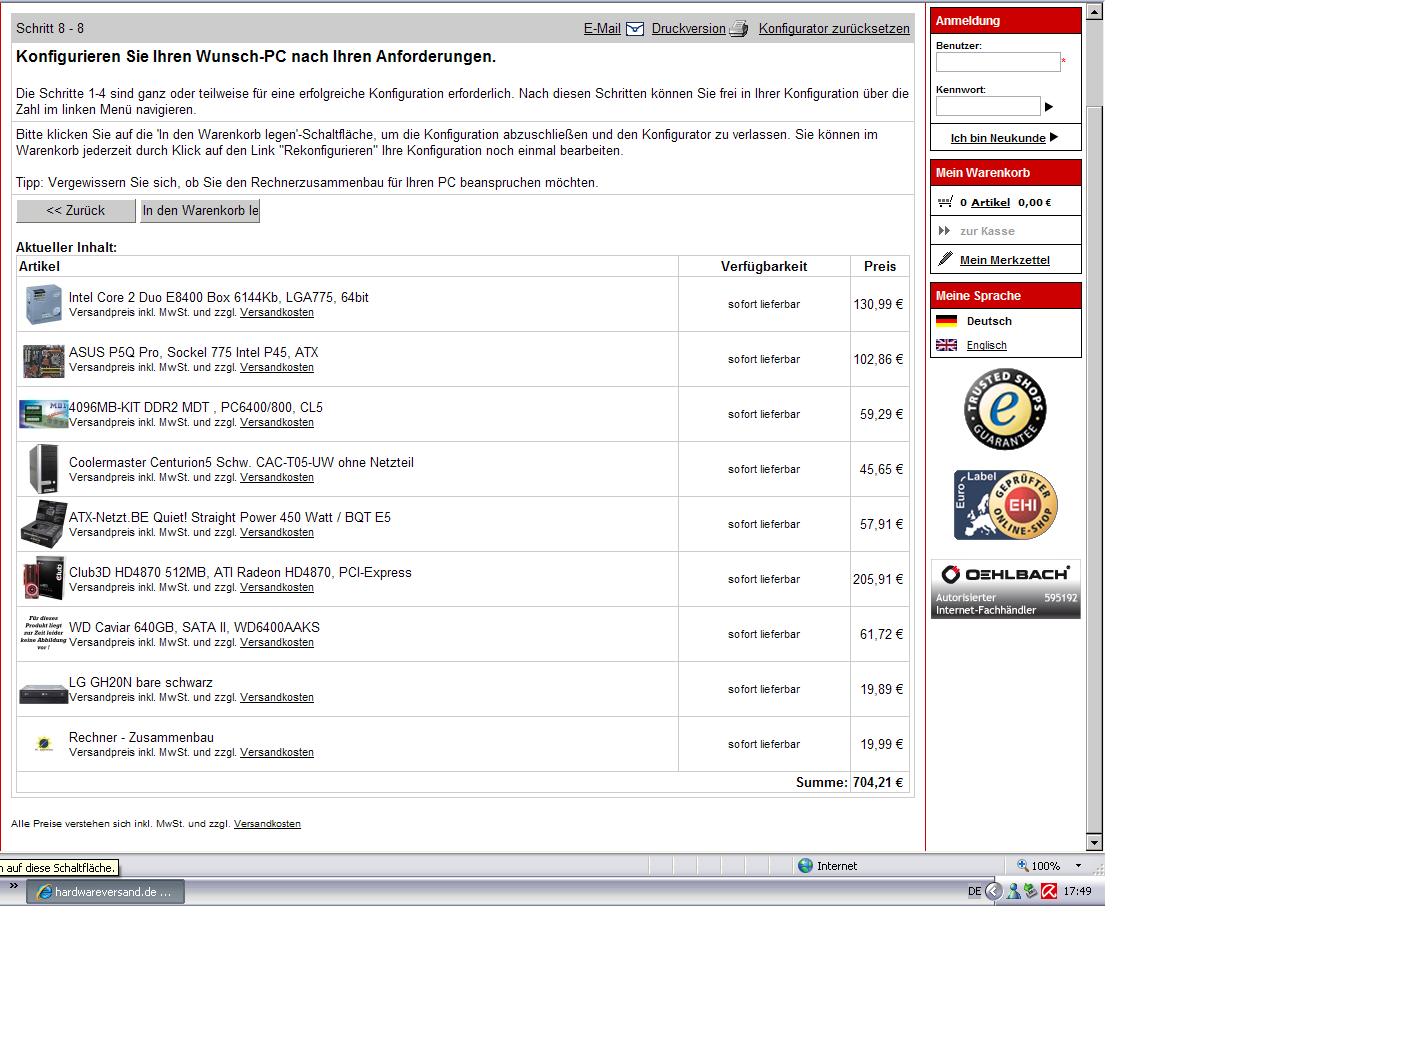Click the 704,21 € sum value

(x=878, y=783)
